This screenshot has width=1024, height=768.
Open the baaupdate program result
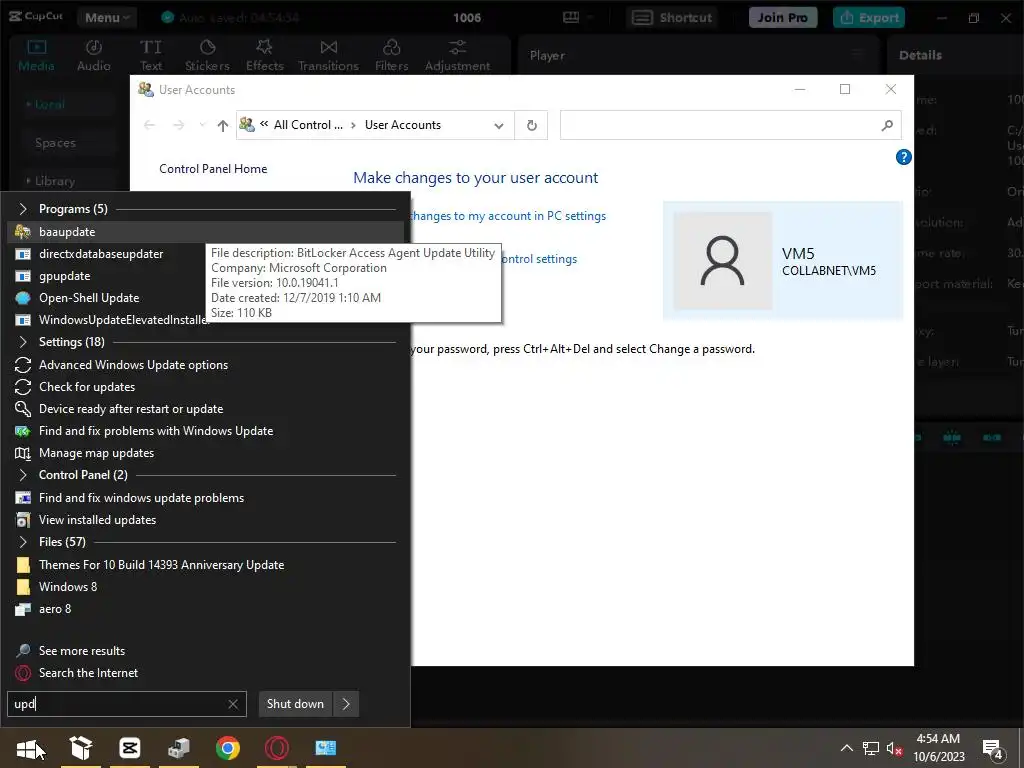click(x=205, y=232)
